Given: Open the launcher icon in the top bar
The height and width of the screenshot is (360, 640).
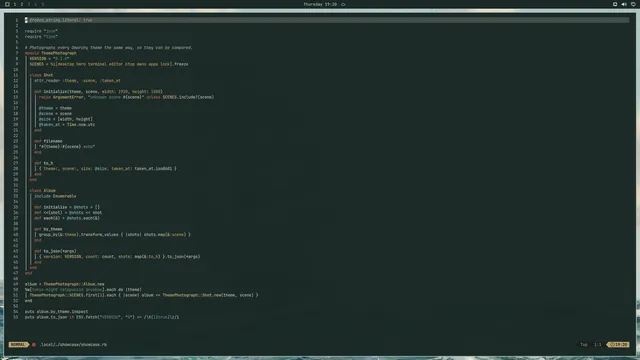Looking at the screenshot, I should tap(7, 4).
